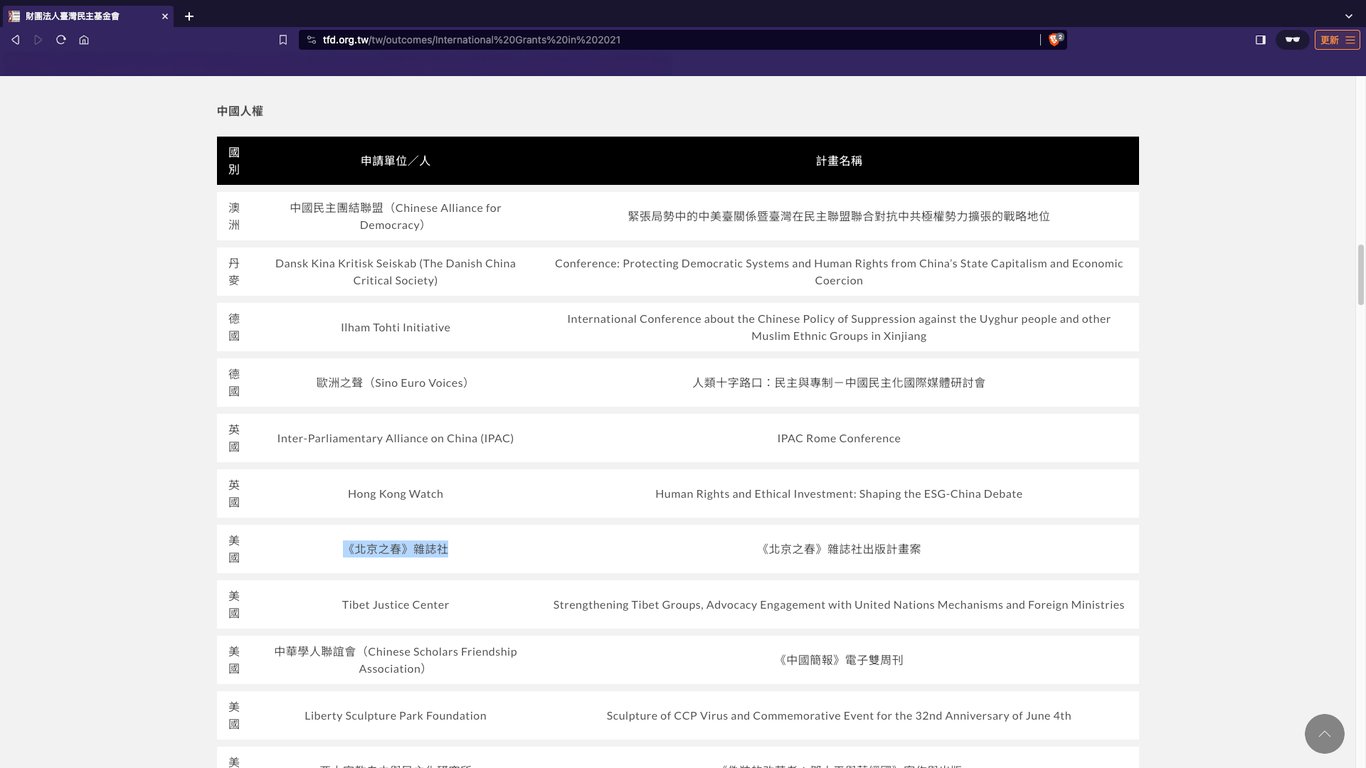The width and height of the screenshot is (1366, 768).
Task: Click the round back-to-top arrow button
Action: pos(1324,734)
